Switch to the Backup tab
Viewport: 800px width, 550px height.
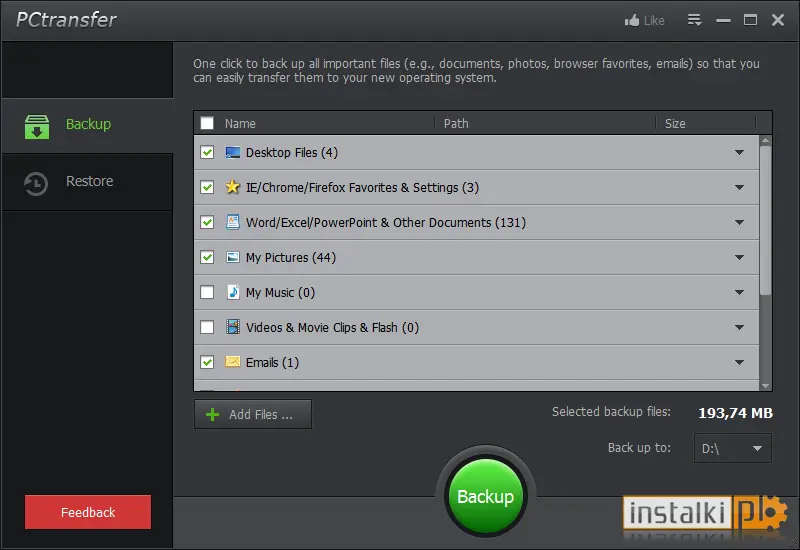point(87,126)
